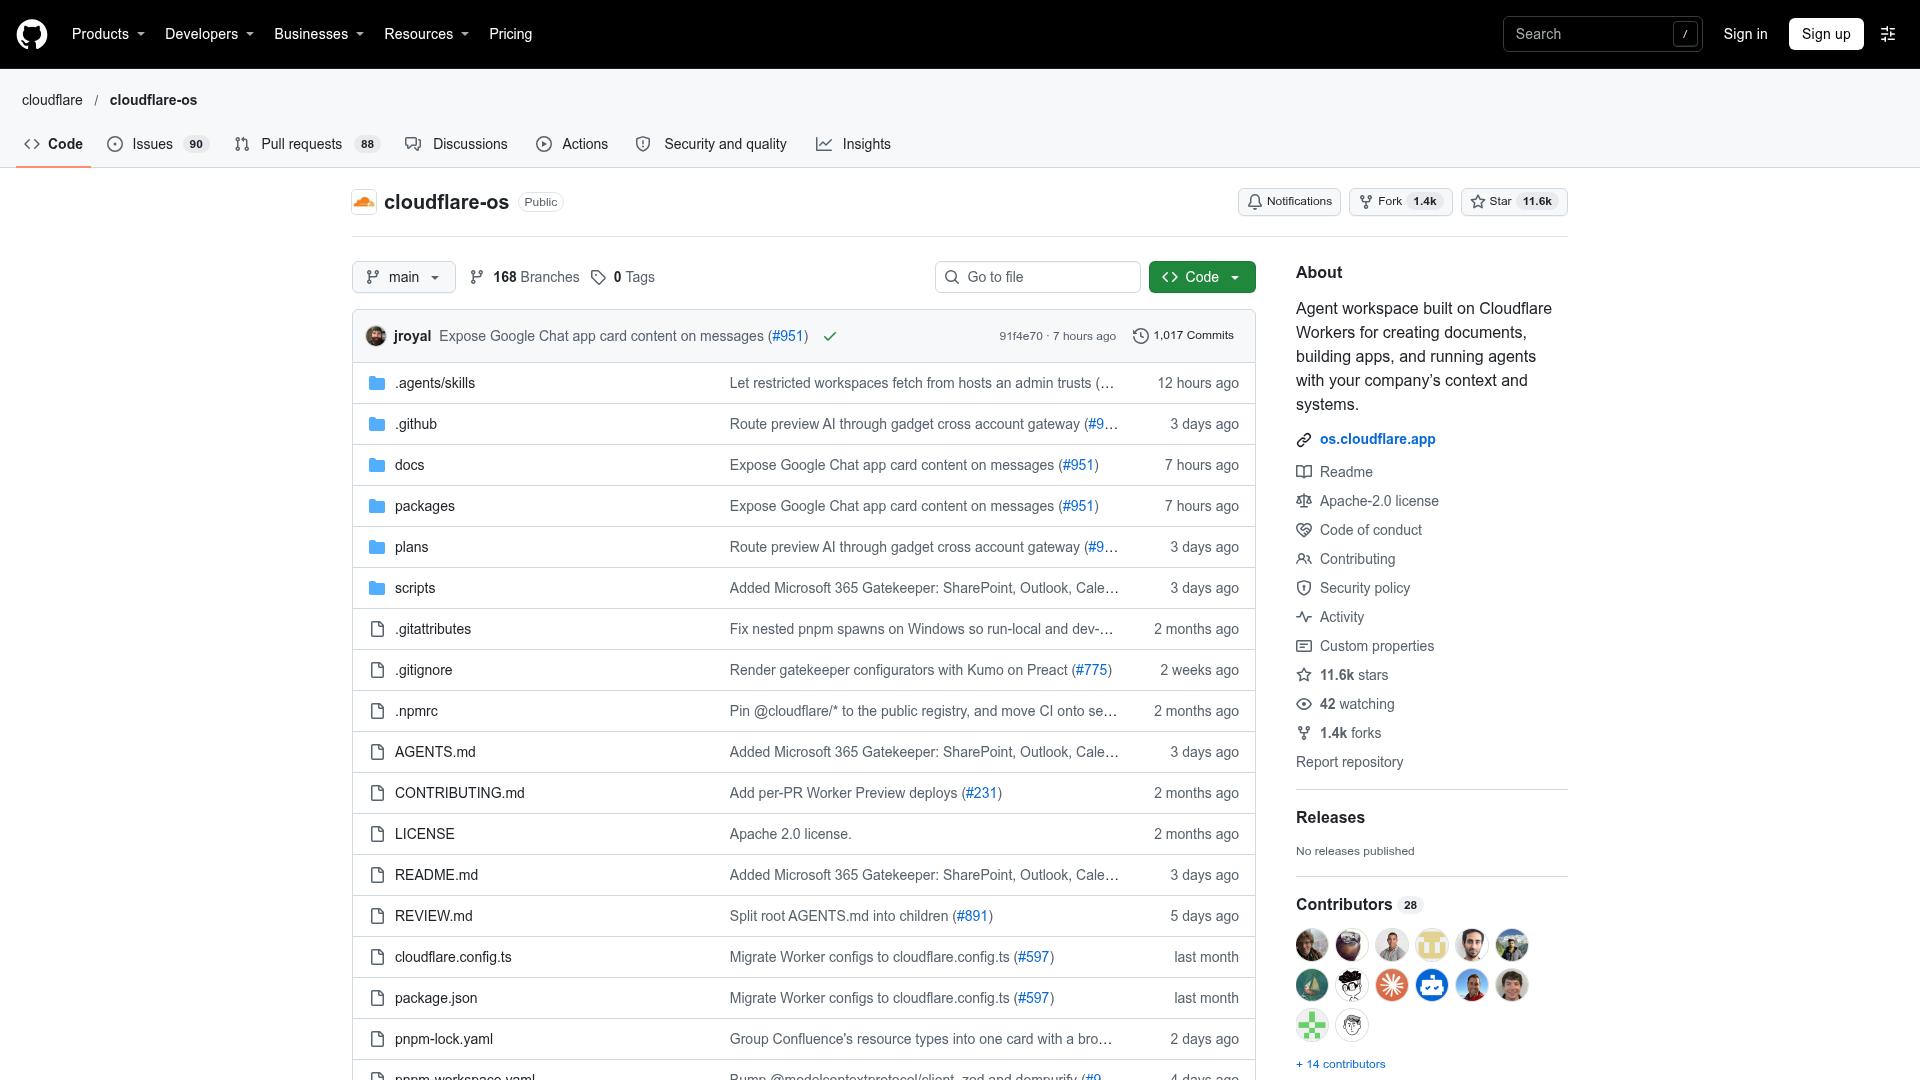Screen dimensions: 1920x1080
Task: Click the jroyal author avatar
Action: [376, 336]
